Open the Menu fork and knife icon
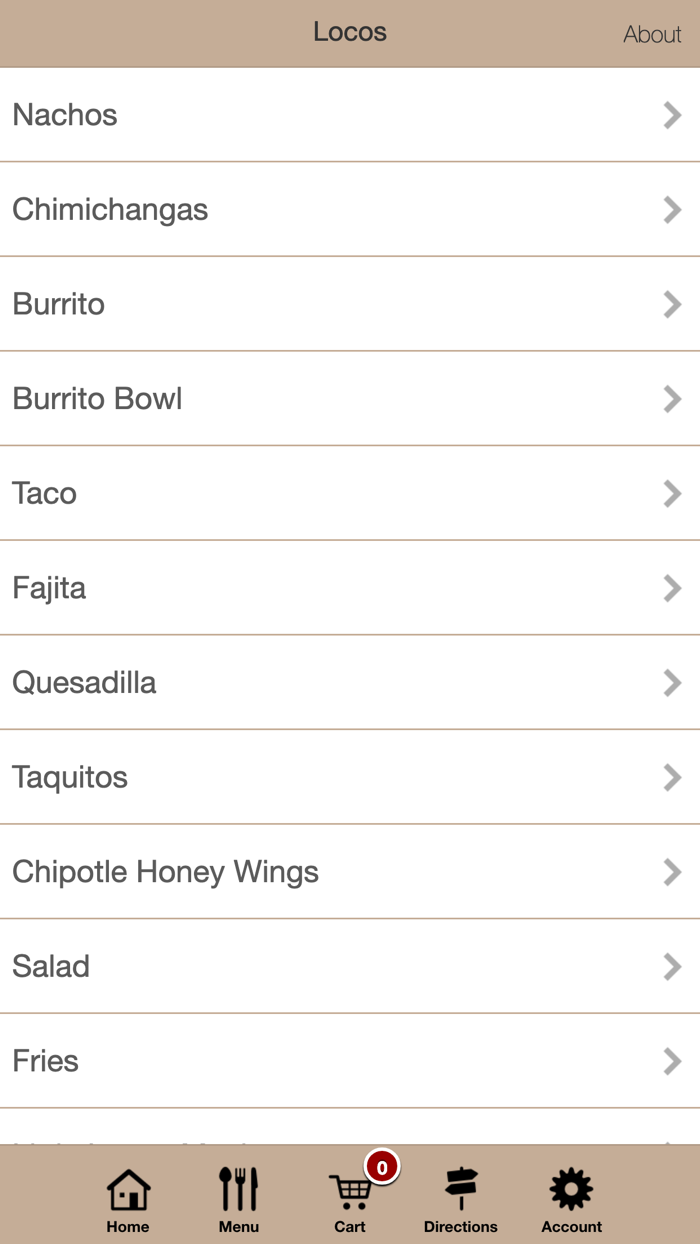This screenshot has height=1244, width=700. click(238, 1190)
